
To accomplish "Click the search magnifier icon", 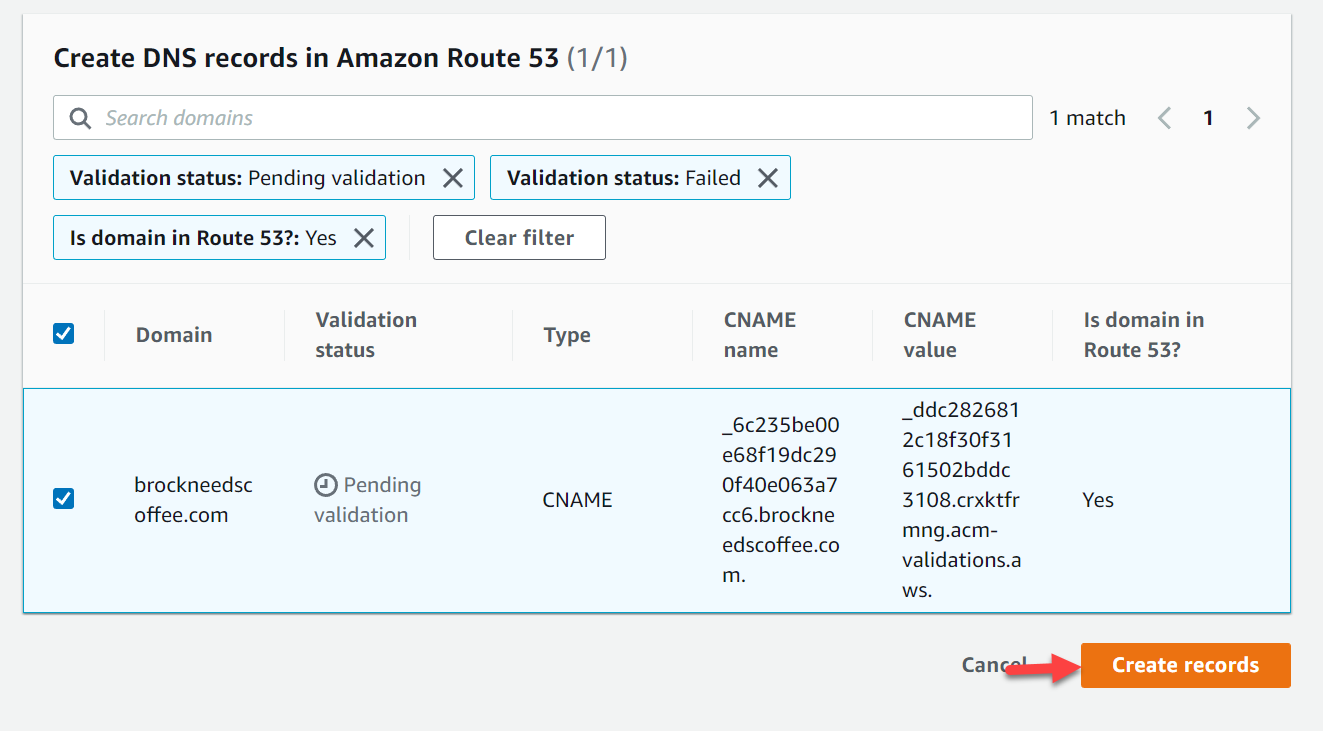I will coord(80,118).
